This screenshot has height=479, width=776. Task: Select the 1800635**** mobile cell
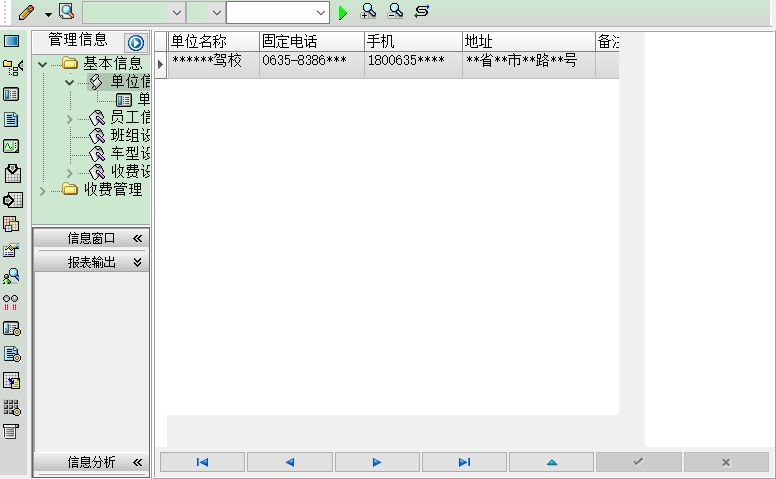point(413,64)
